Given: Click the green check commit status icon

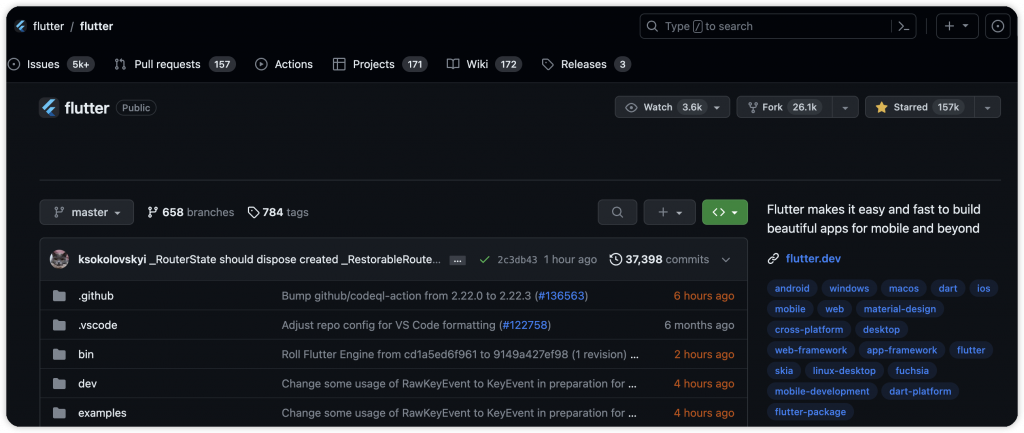Looking at the screenshot, I should [x=484, y=259].
